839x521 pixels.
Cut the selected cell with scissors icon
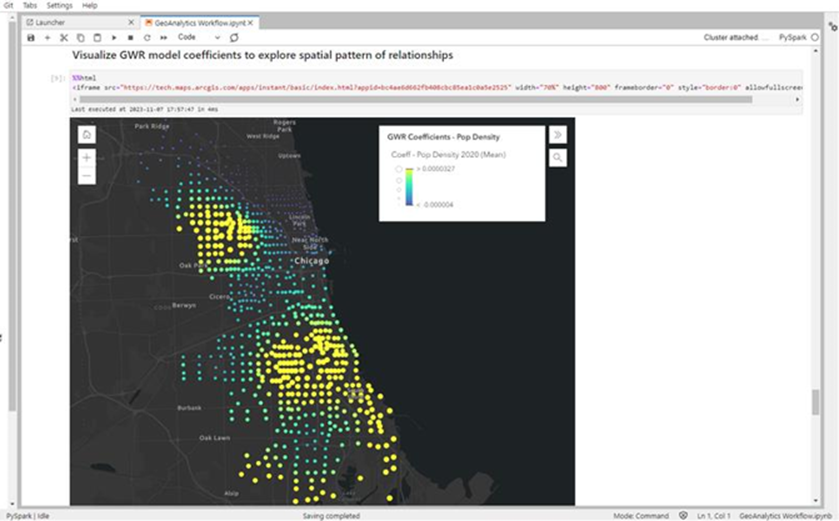click(x=64, y=38)
